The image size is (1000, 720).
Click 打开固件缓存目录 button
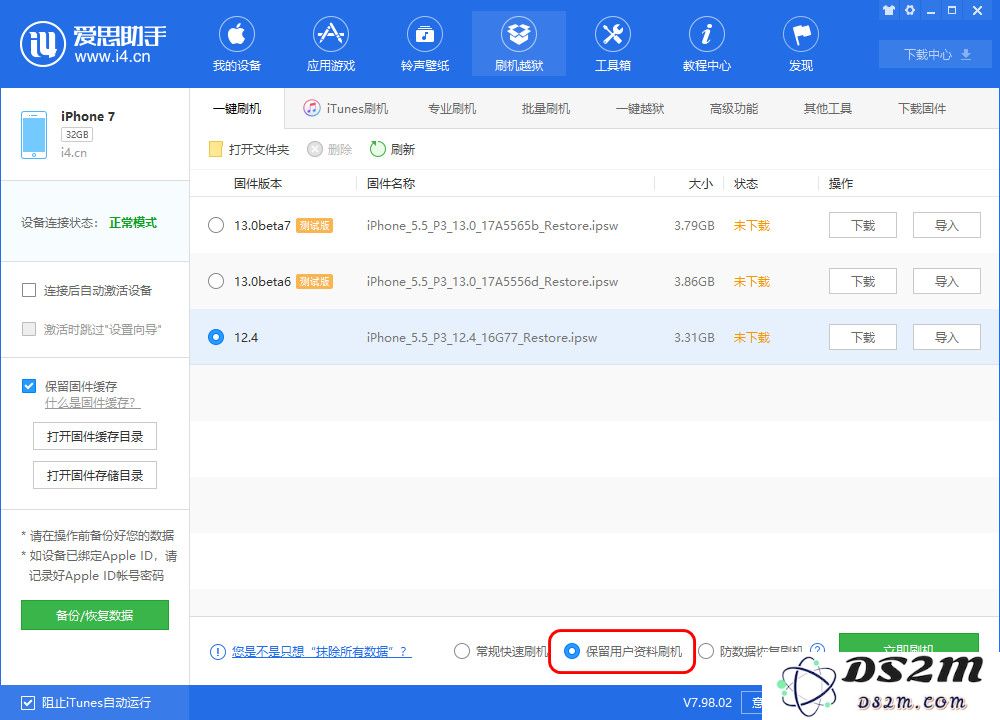pyautogui.click(x=95, y=436)
